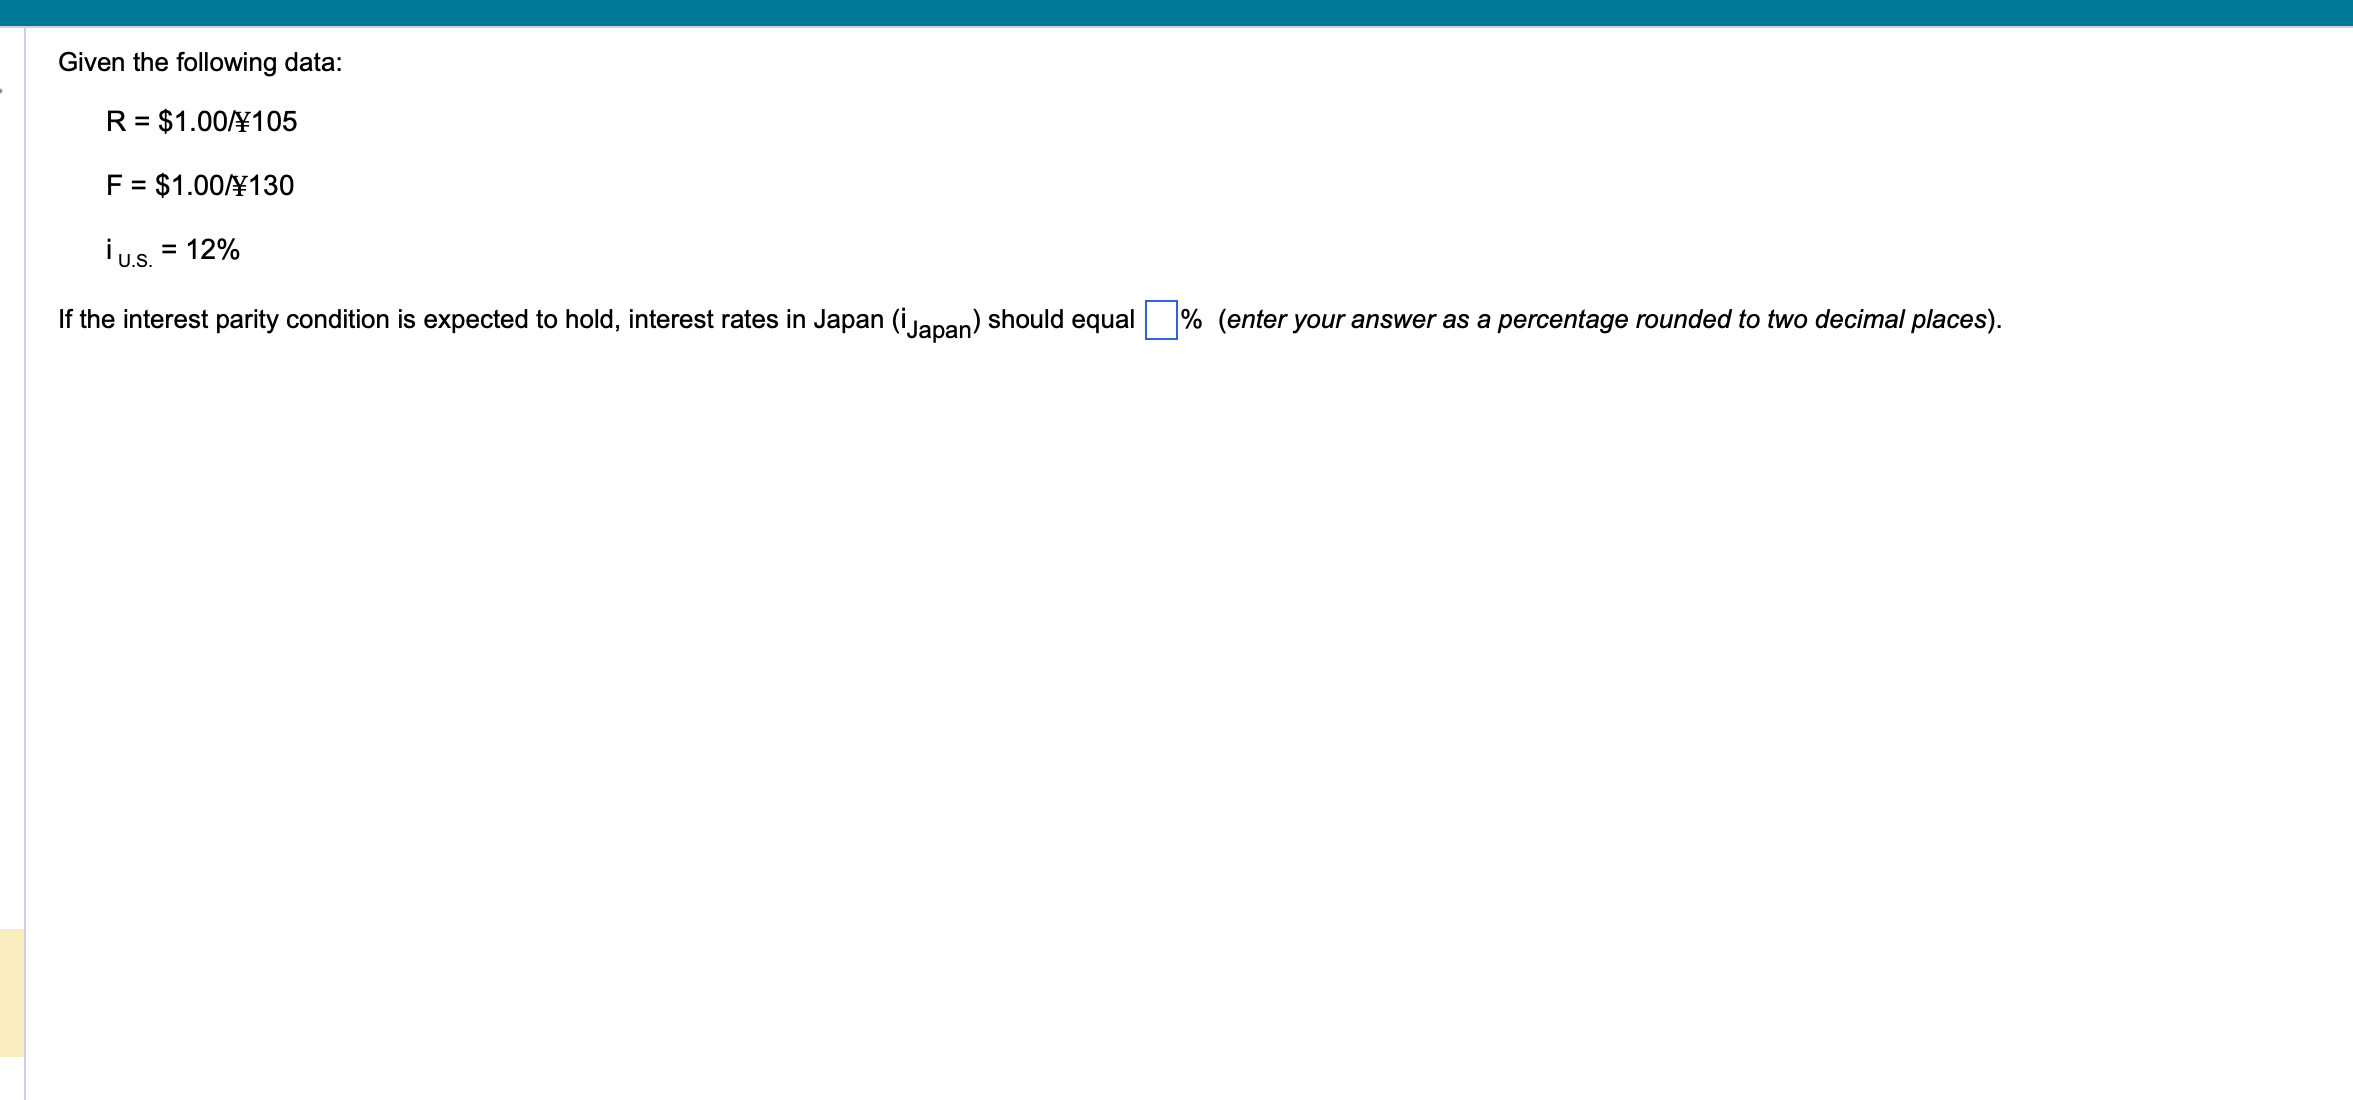Click the words 'rounded to two decimal places'
The height and width of the screenshot is (1100, 2353).
[x=1810, y=320]
